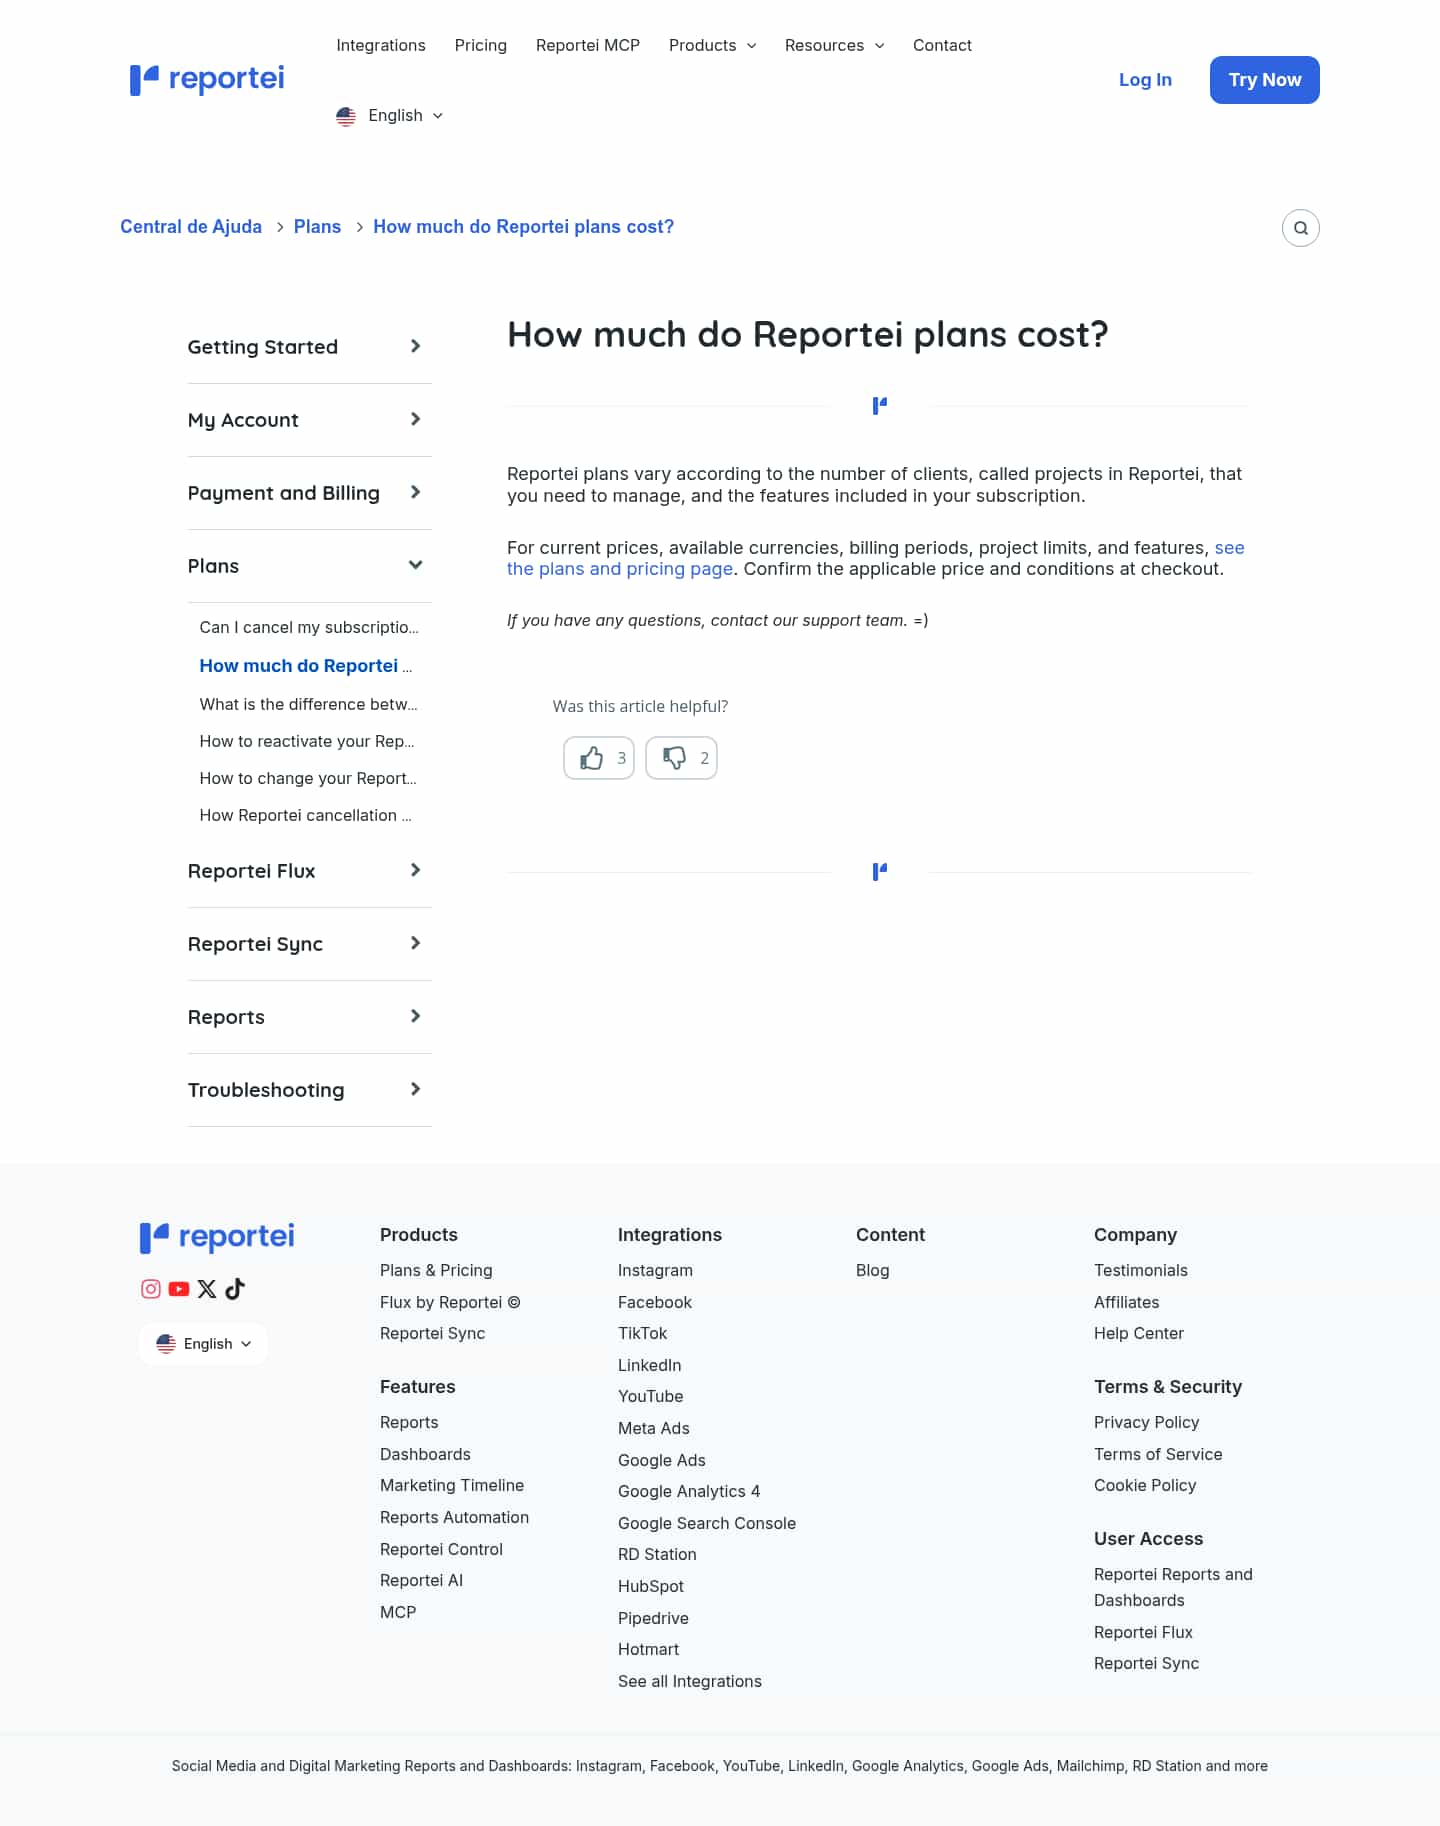
Task: Follow the plans and pricing page link
Action: pyautogui.click(x=620, y=569)
